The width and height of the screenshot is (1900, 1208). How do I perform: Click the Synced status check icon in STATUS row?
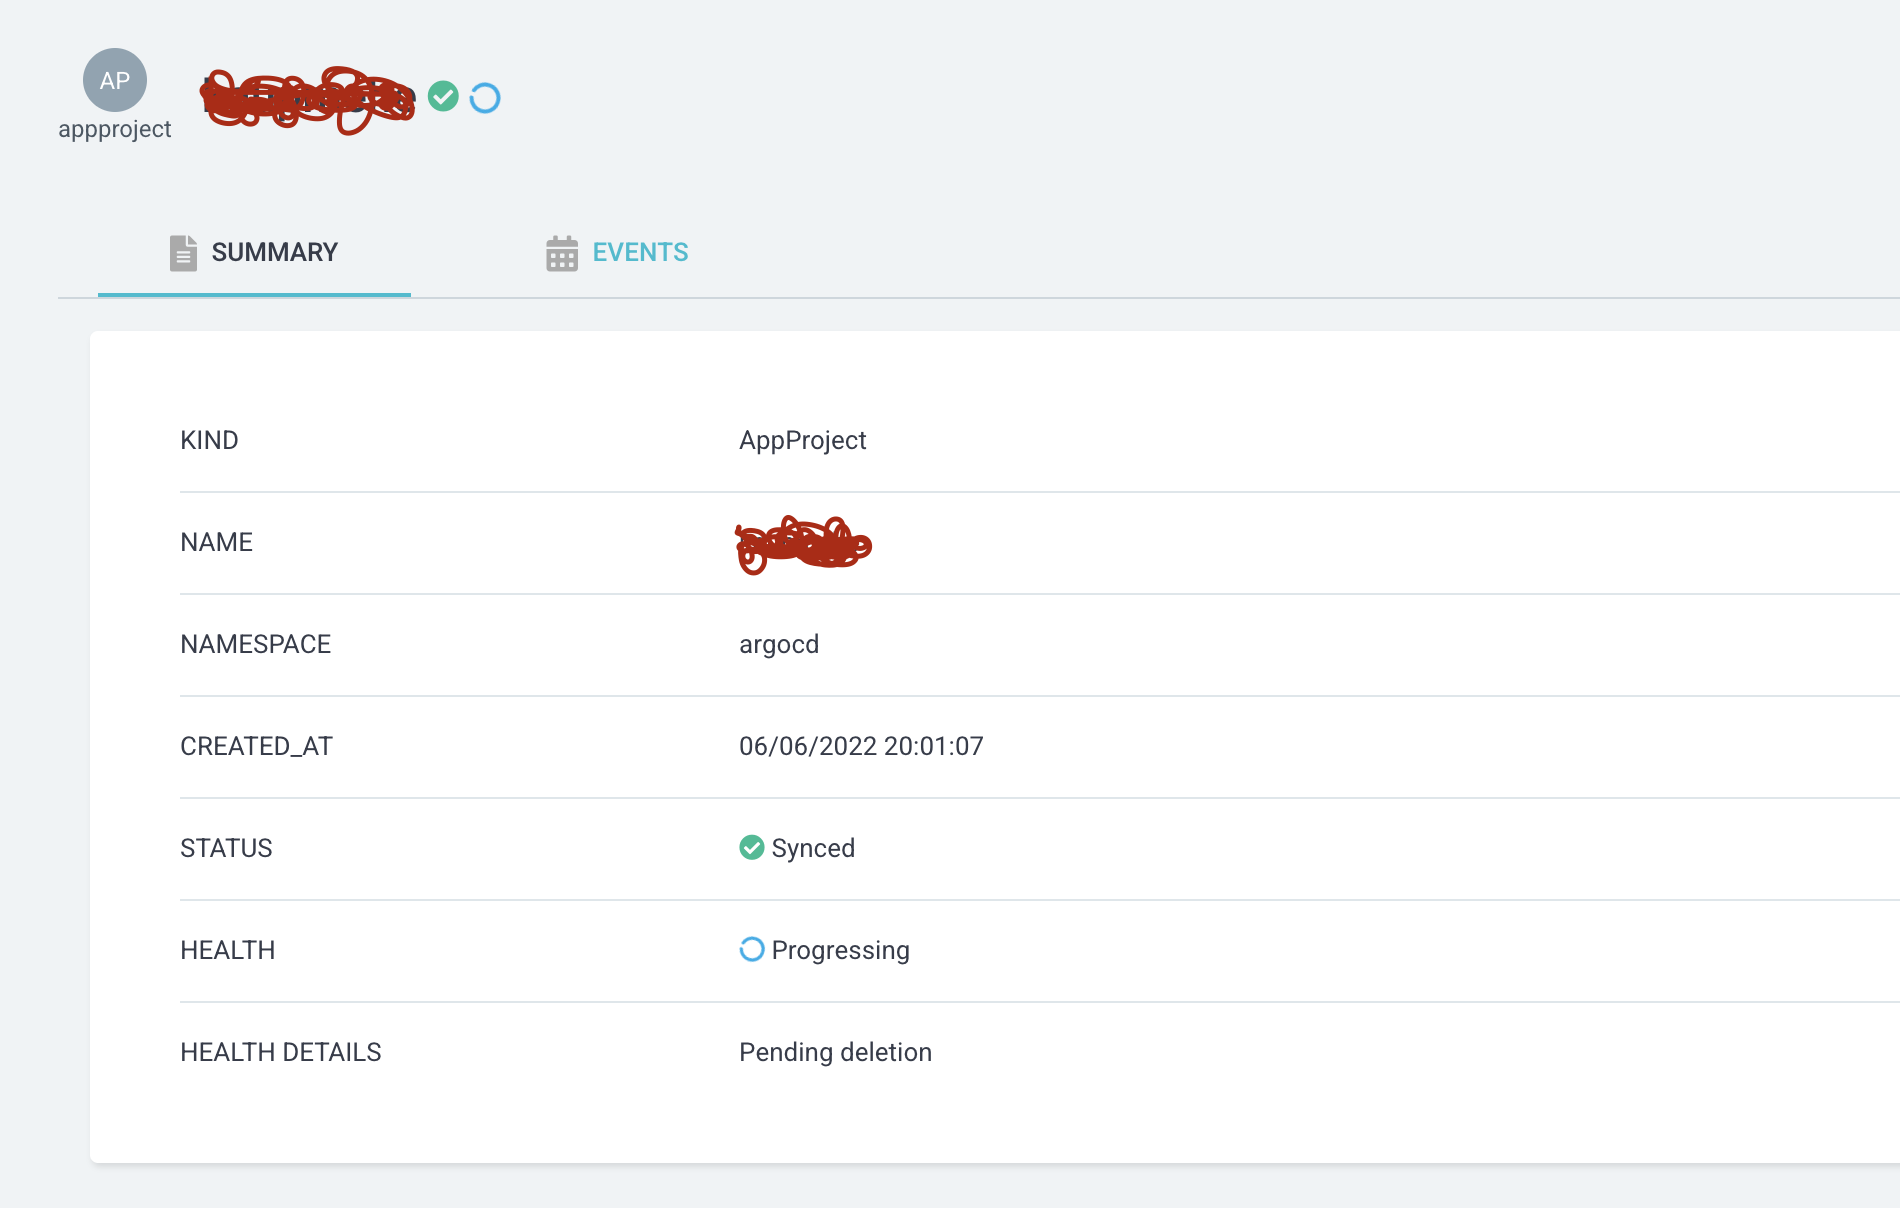[x=750, y=848]
